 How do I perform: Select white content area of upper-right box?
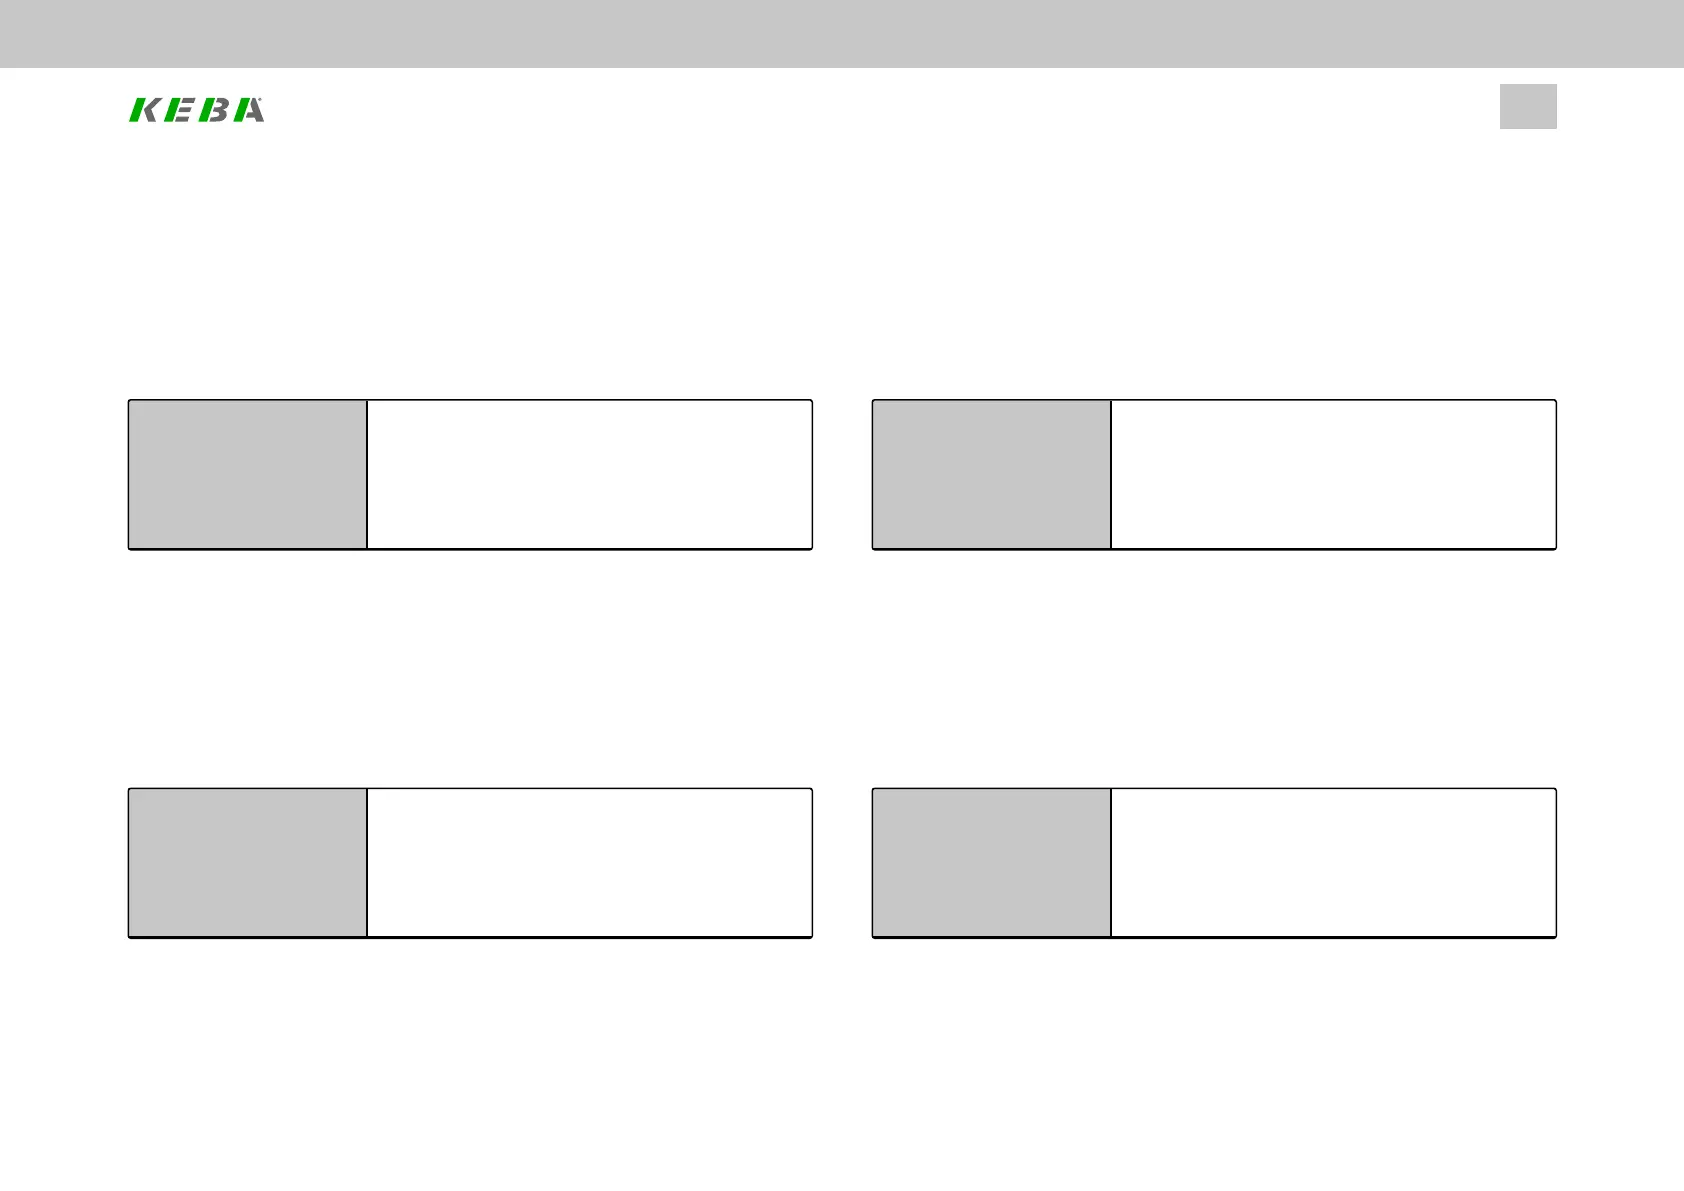click(1333, 474)
